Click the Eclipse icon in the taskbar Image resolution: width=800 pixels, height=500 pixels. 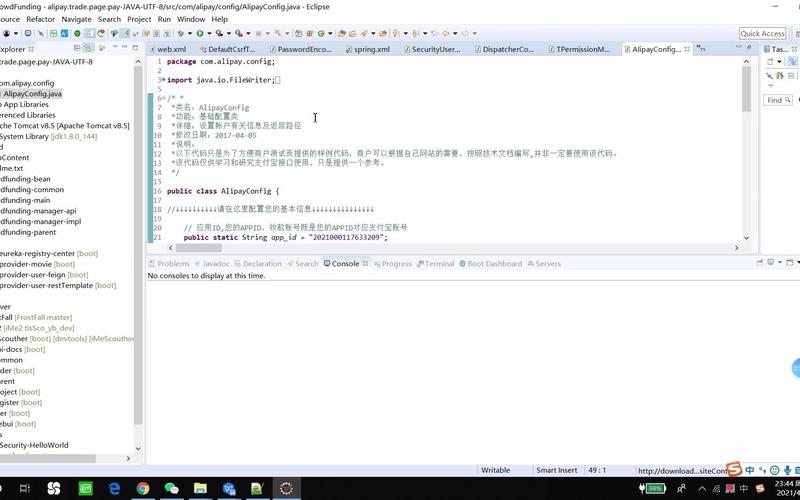[286, 489]
